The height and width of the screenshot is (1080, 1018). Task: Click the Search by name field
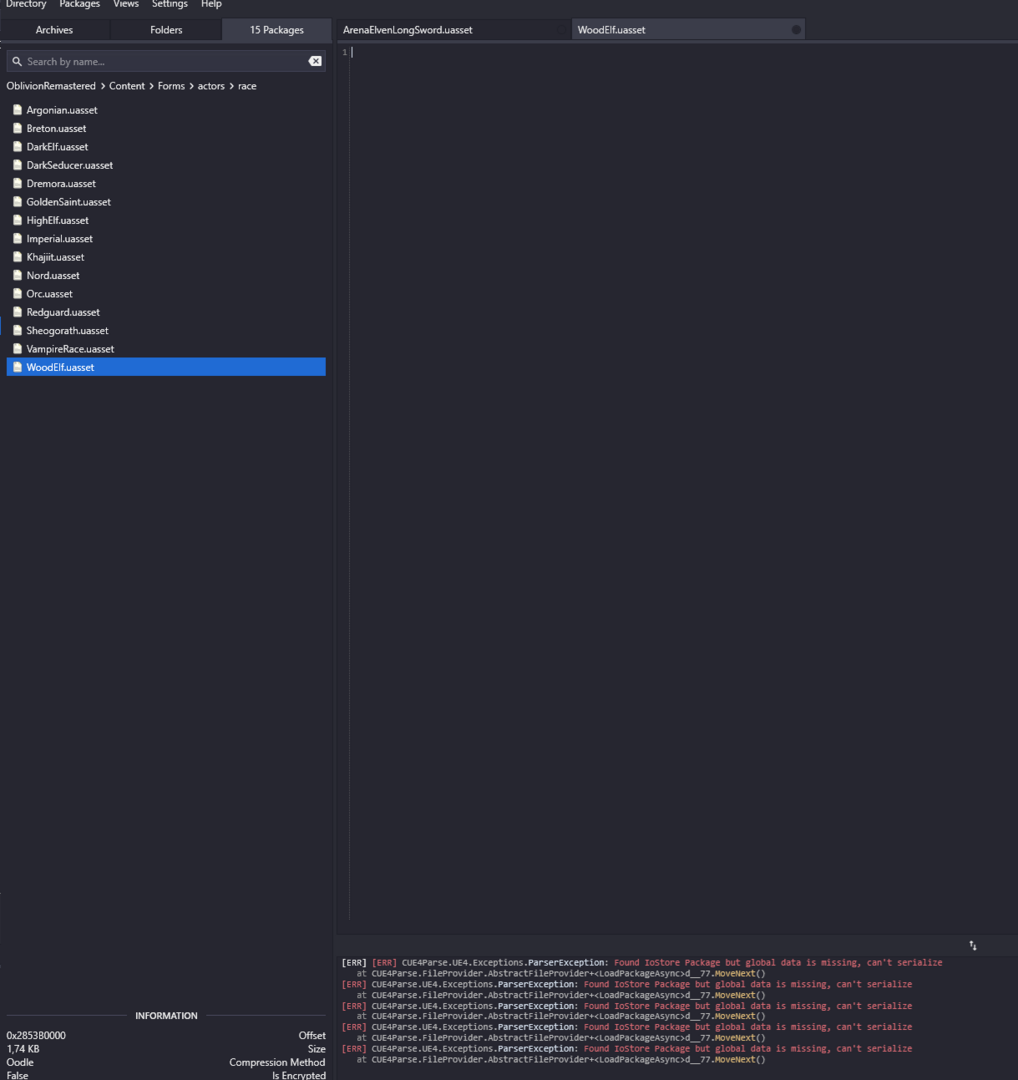pyautogui.click(x=165, y=61)
